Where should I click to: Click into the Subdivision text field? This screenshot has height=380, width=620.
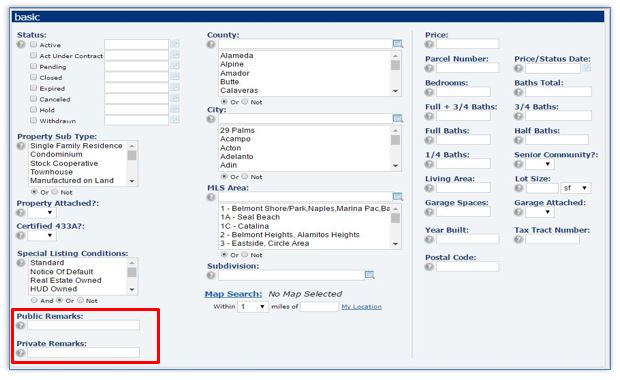(x=291, y=275)
